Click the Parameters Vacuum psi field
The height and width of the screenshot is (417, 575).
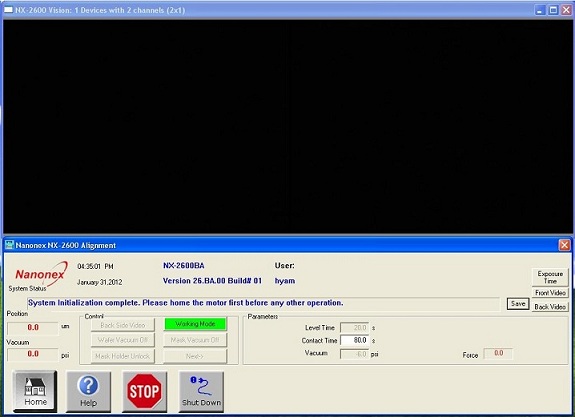click(x=354, y=354)
